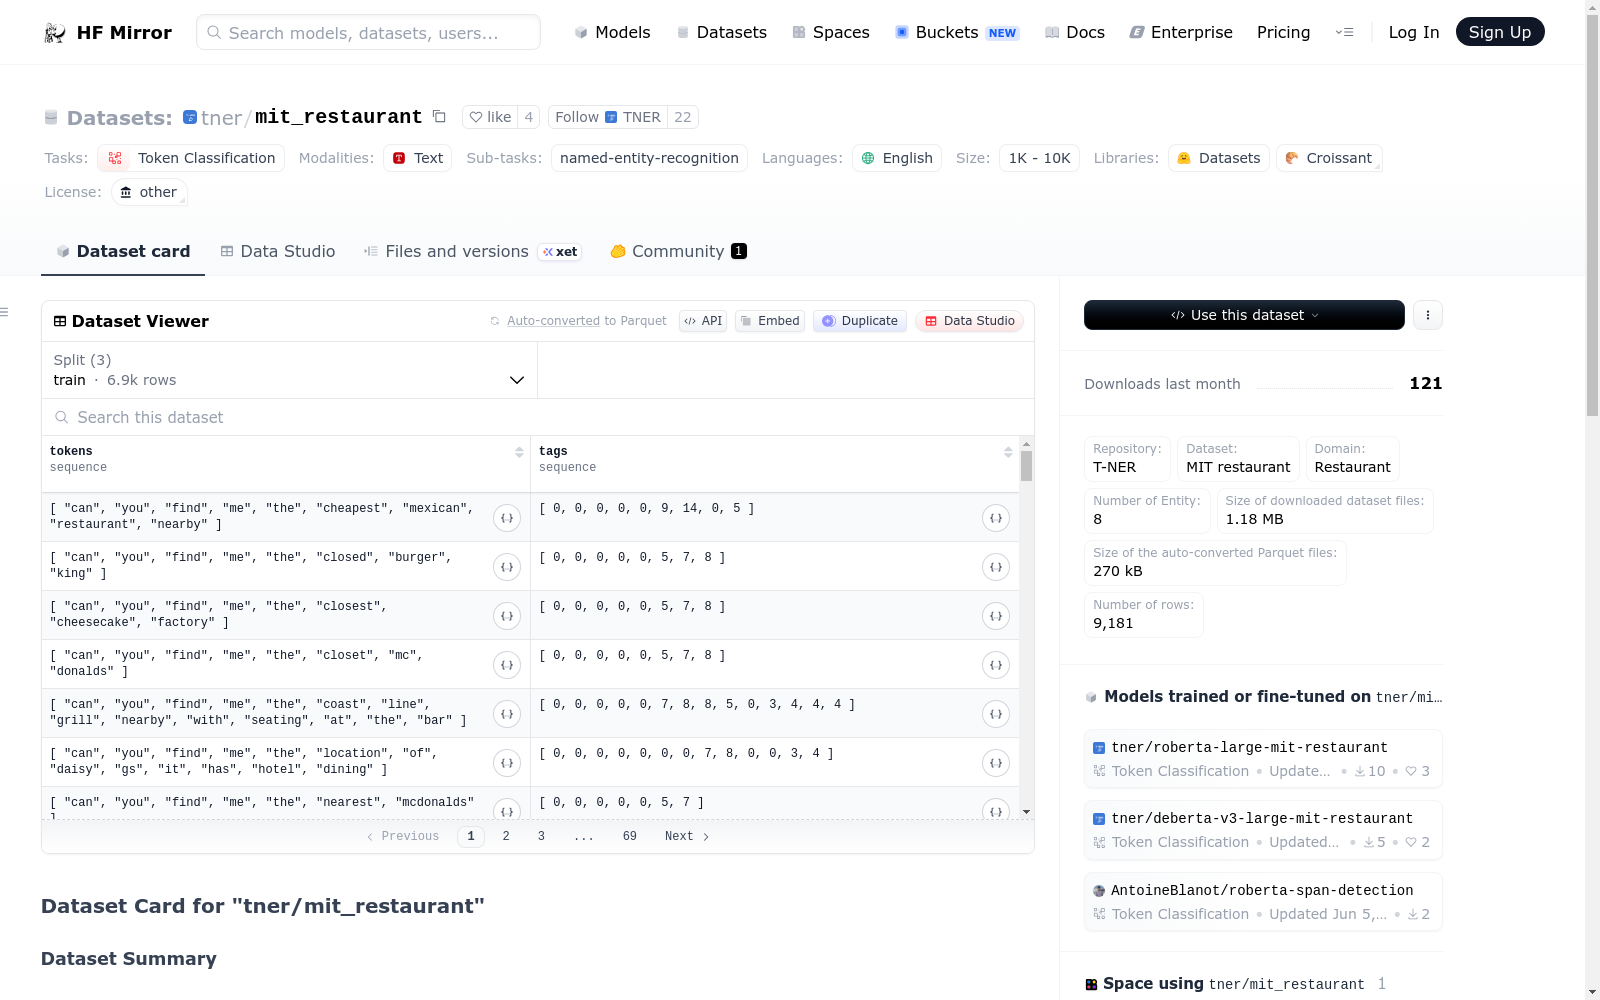Expand tokens cell for 'cheesecake factory' row
This screenshot has height=1000, width=1600.
coord(507,616)
